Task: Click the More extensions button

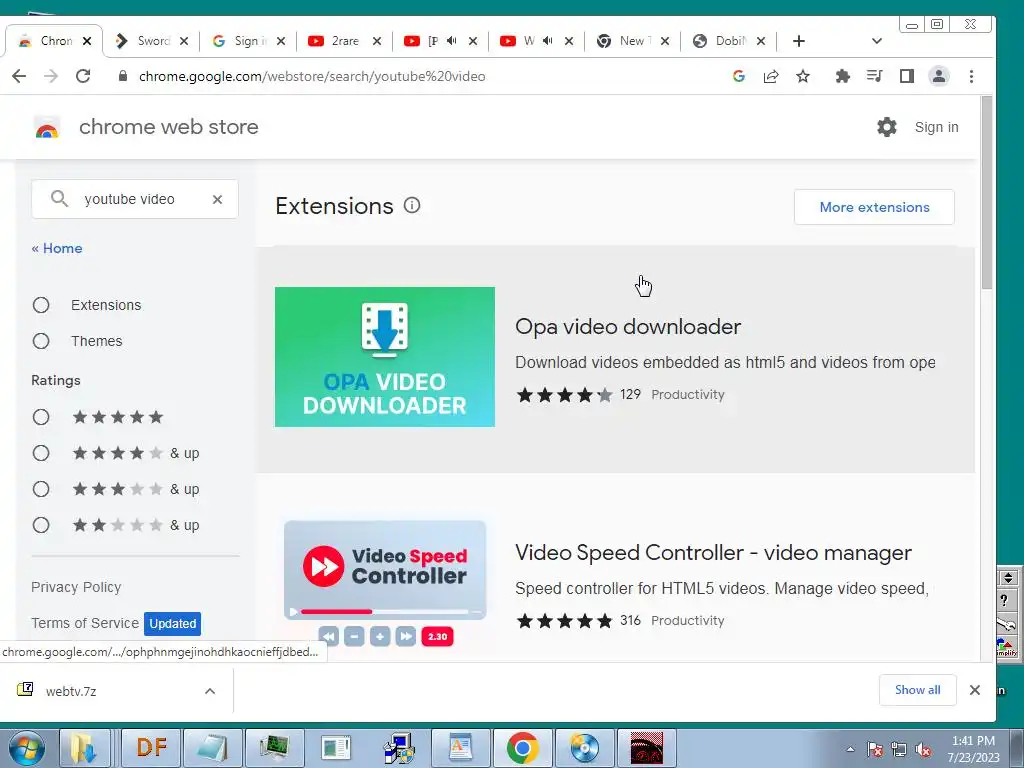Action: point(874,207)
